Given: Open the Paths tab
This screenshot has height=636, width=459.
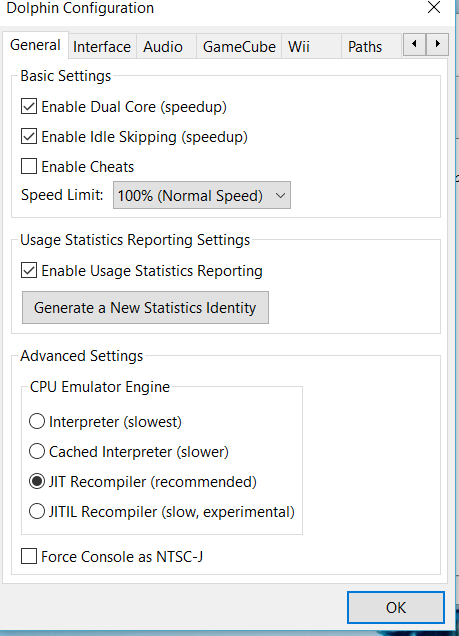Looking at the screenshot, I should coord(365,47).
